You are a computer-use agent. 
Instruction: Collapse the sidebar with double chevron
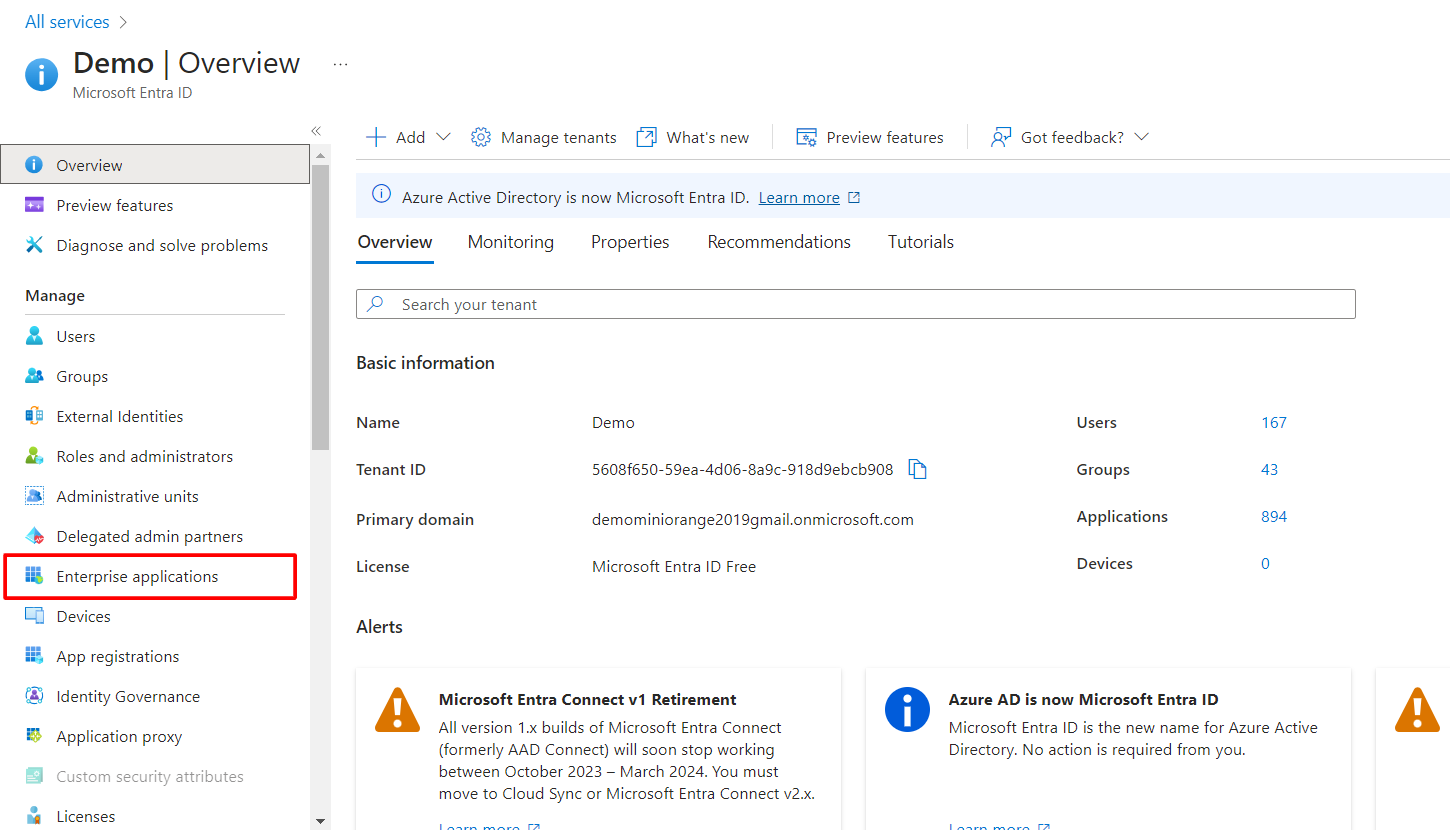click(316, 131)
